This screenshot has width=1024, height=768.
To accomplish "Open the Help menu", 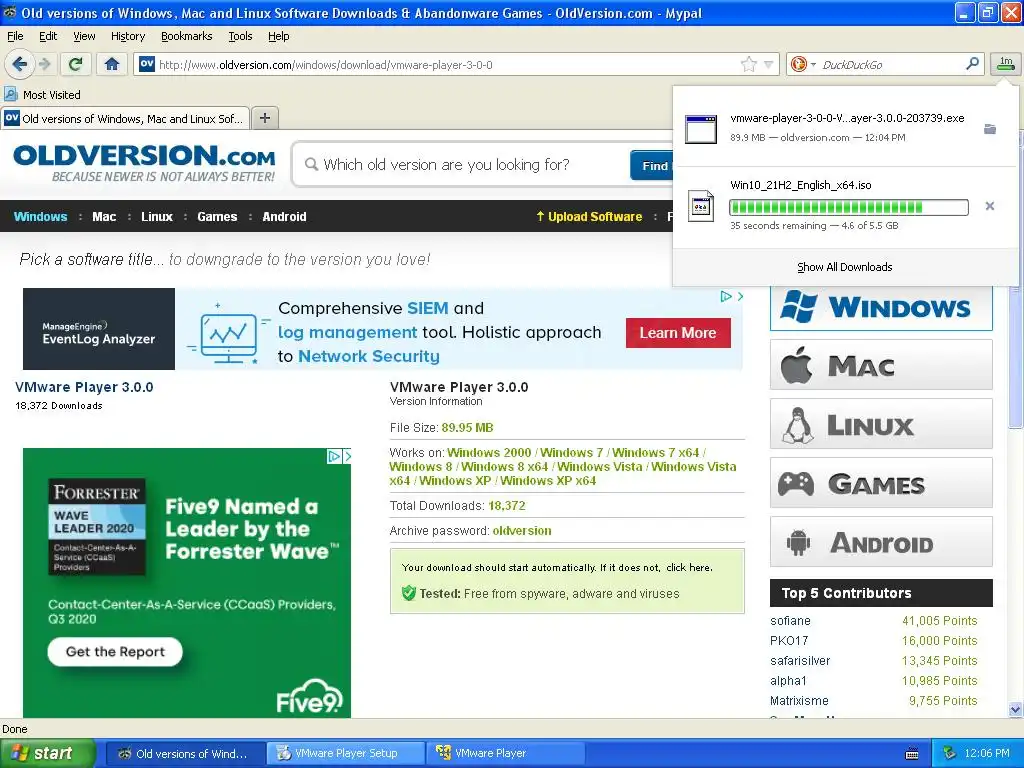I will tap(279, 36).
